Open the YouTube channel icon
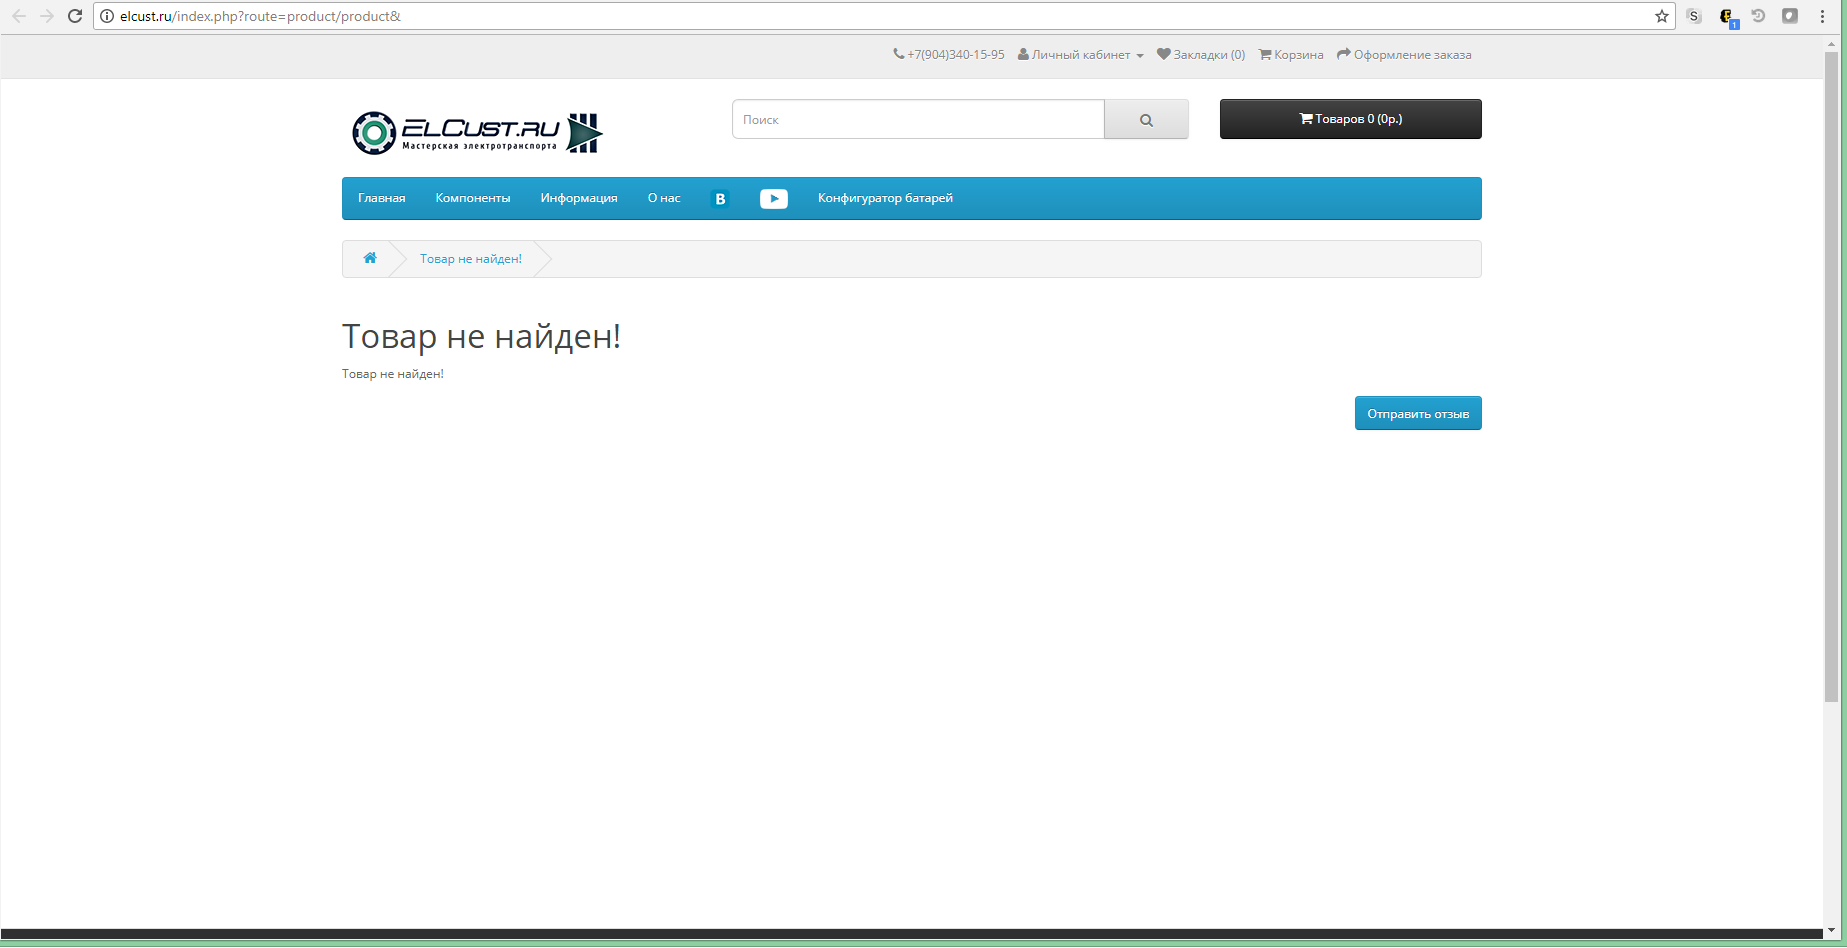1847x948 pixels. (x=773, y=199)
